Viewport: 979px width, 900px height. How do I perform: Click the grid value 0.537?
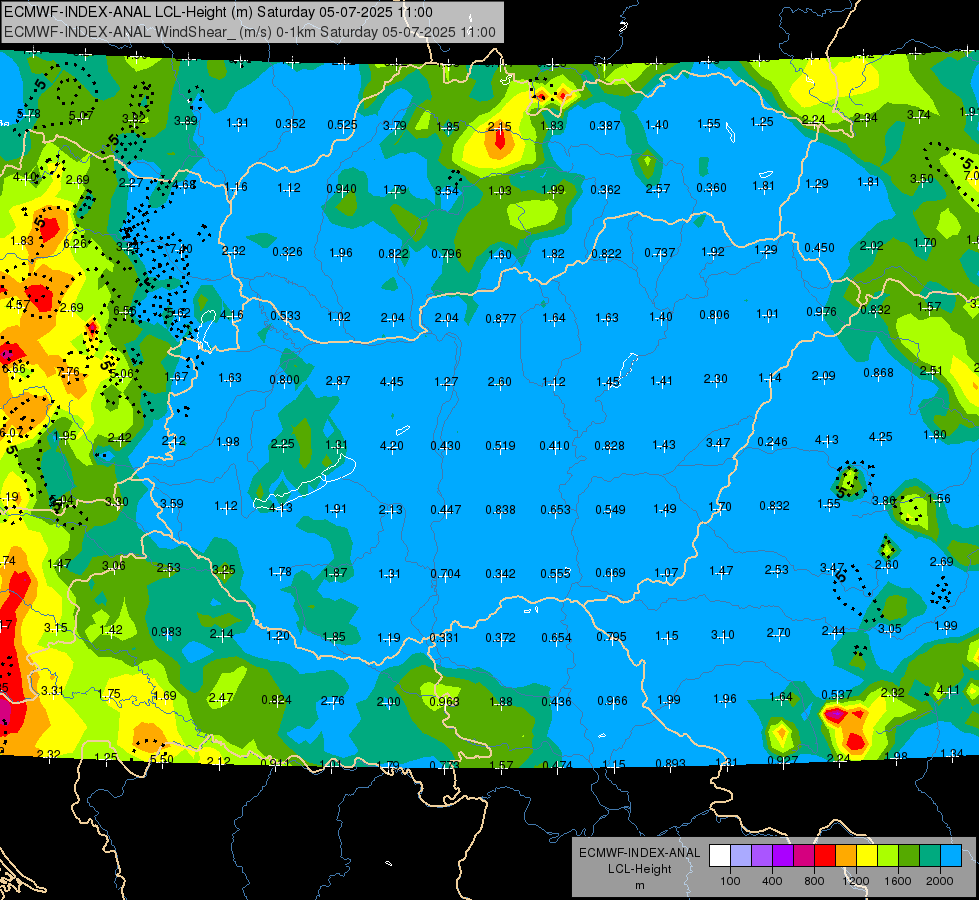pyautogui.click(x=837, y=695)
